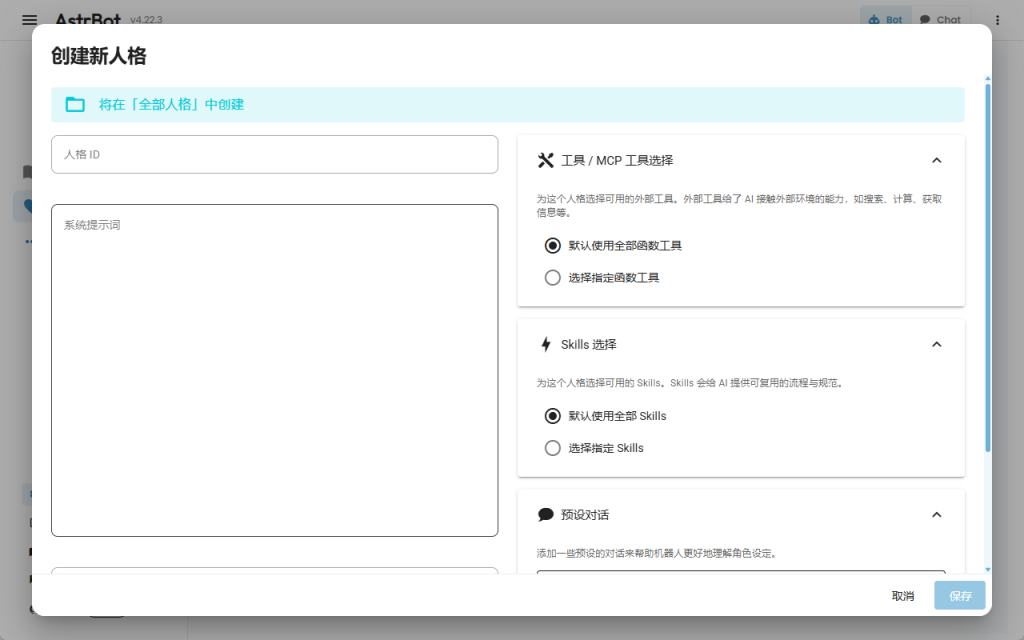The height and width of the screenshot is (640, 1024).
Task: Click the 取消 cancel button
Action: click(x=903, y=596)
